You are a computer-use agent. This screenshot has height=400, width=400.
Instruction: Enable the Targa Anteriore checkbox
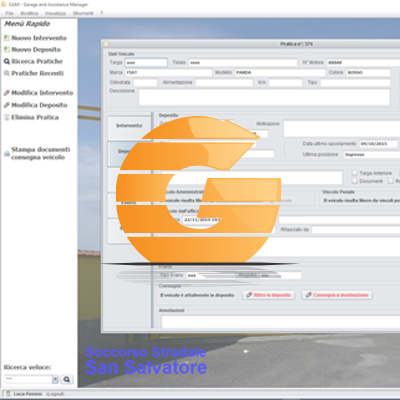(x=354, y=173)
